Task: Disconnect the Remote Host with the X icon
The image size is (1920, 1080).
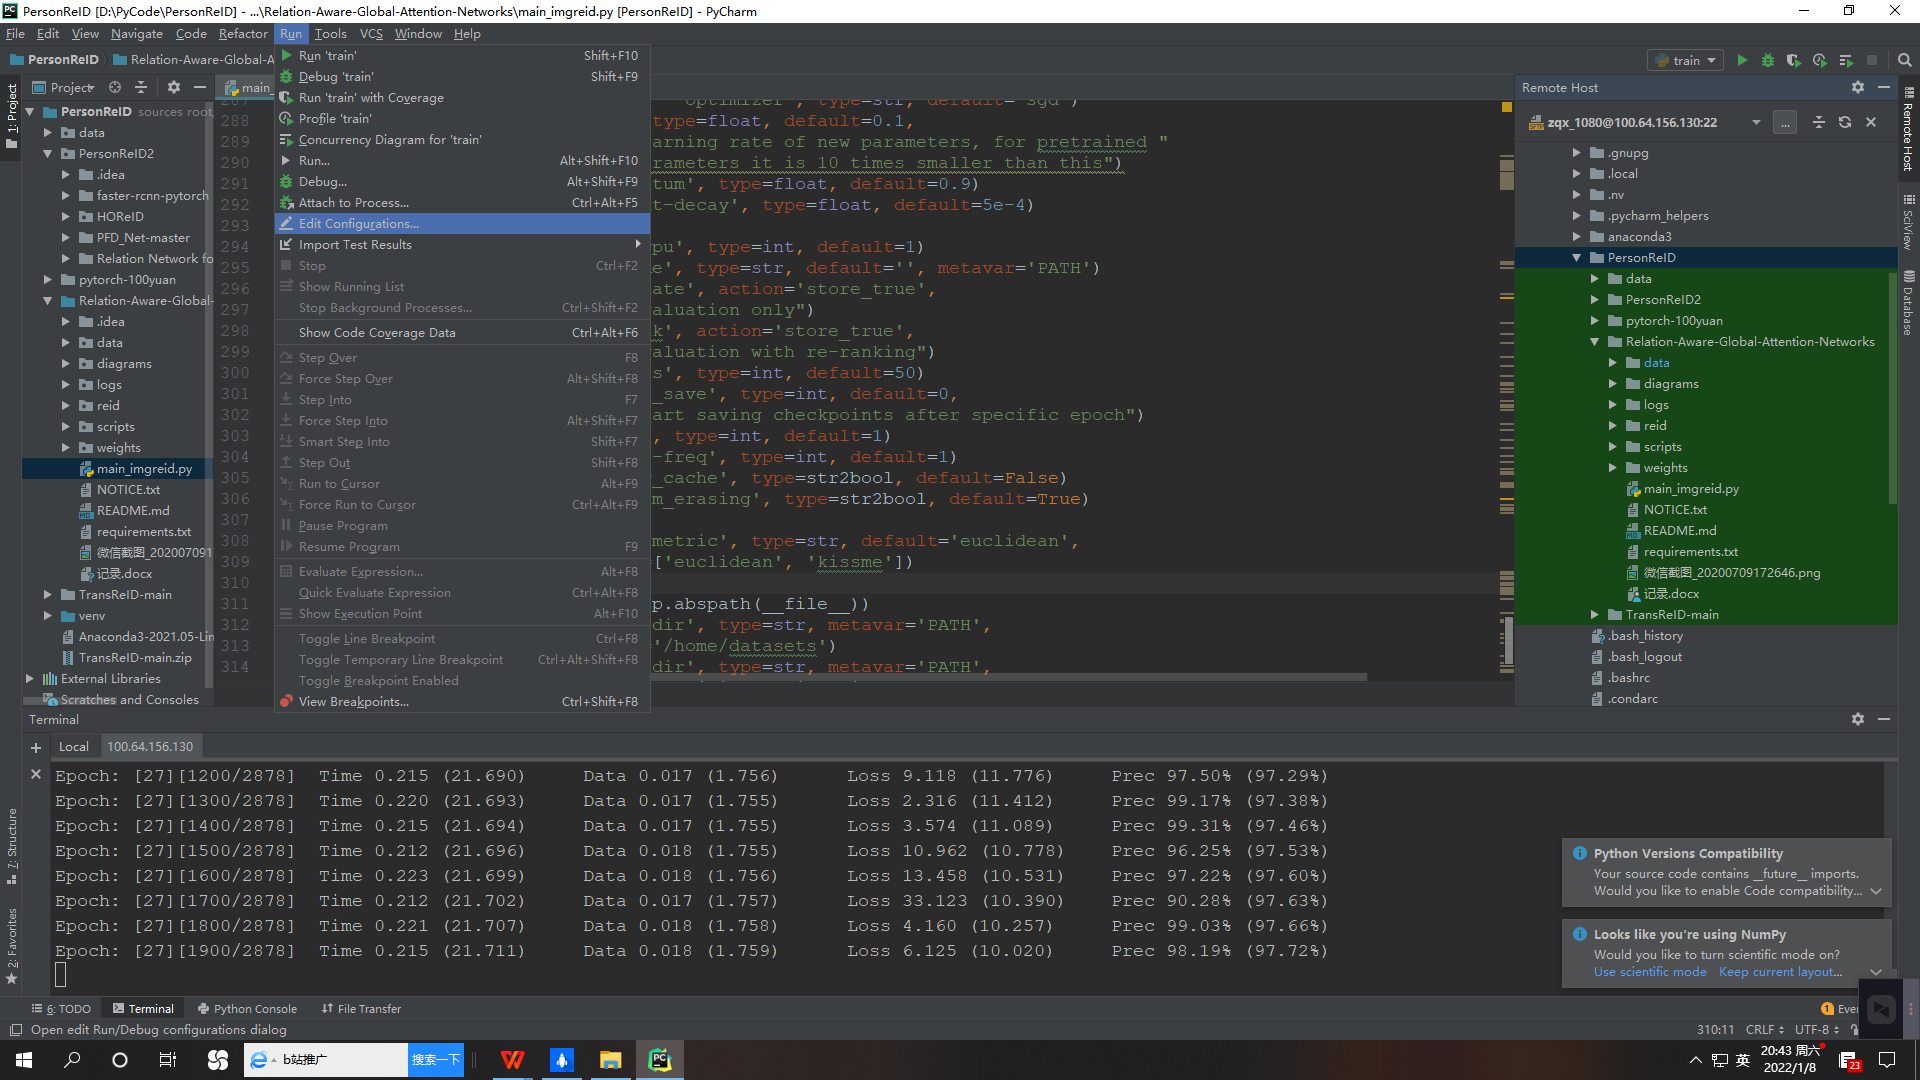Action: tap(1871, 122)
